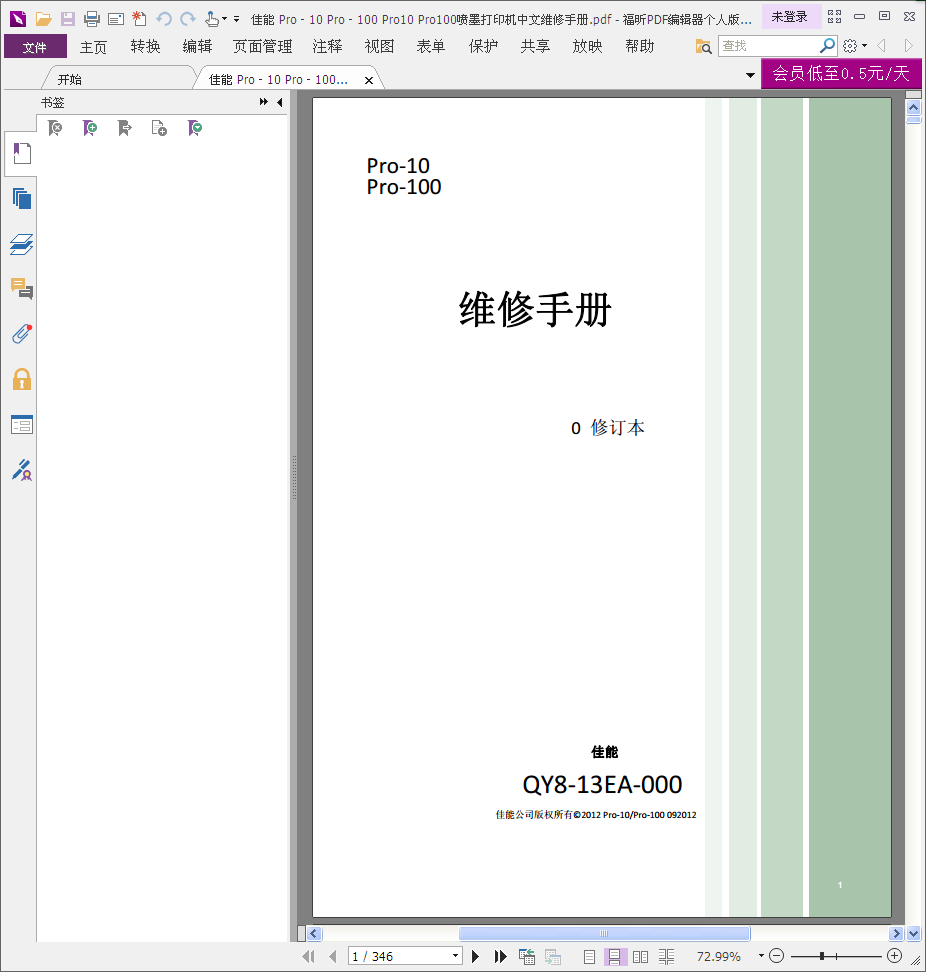The width and height of the screenshot is (926, 972).
Task: Open the Hand tool dropdown arrow
Action: click(224, 19)
